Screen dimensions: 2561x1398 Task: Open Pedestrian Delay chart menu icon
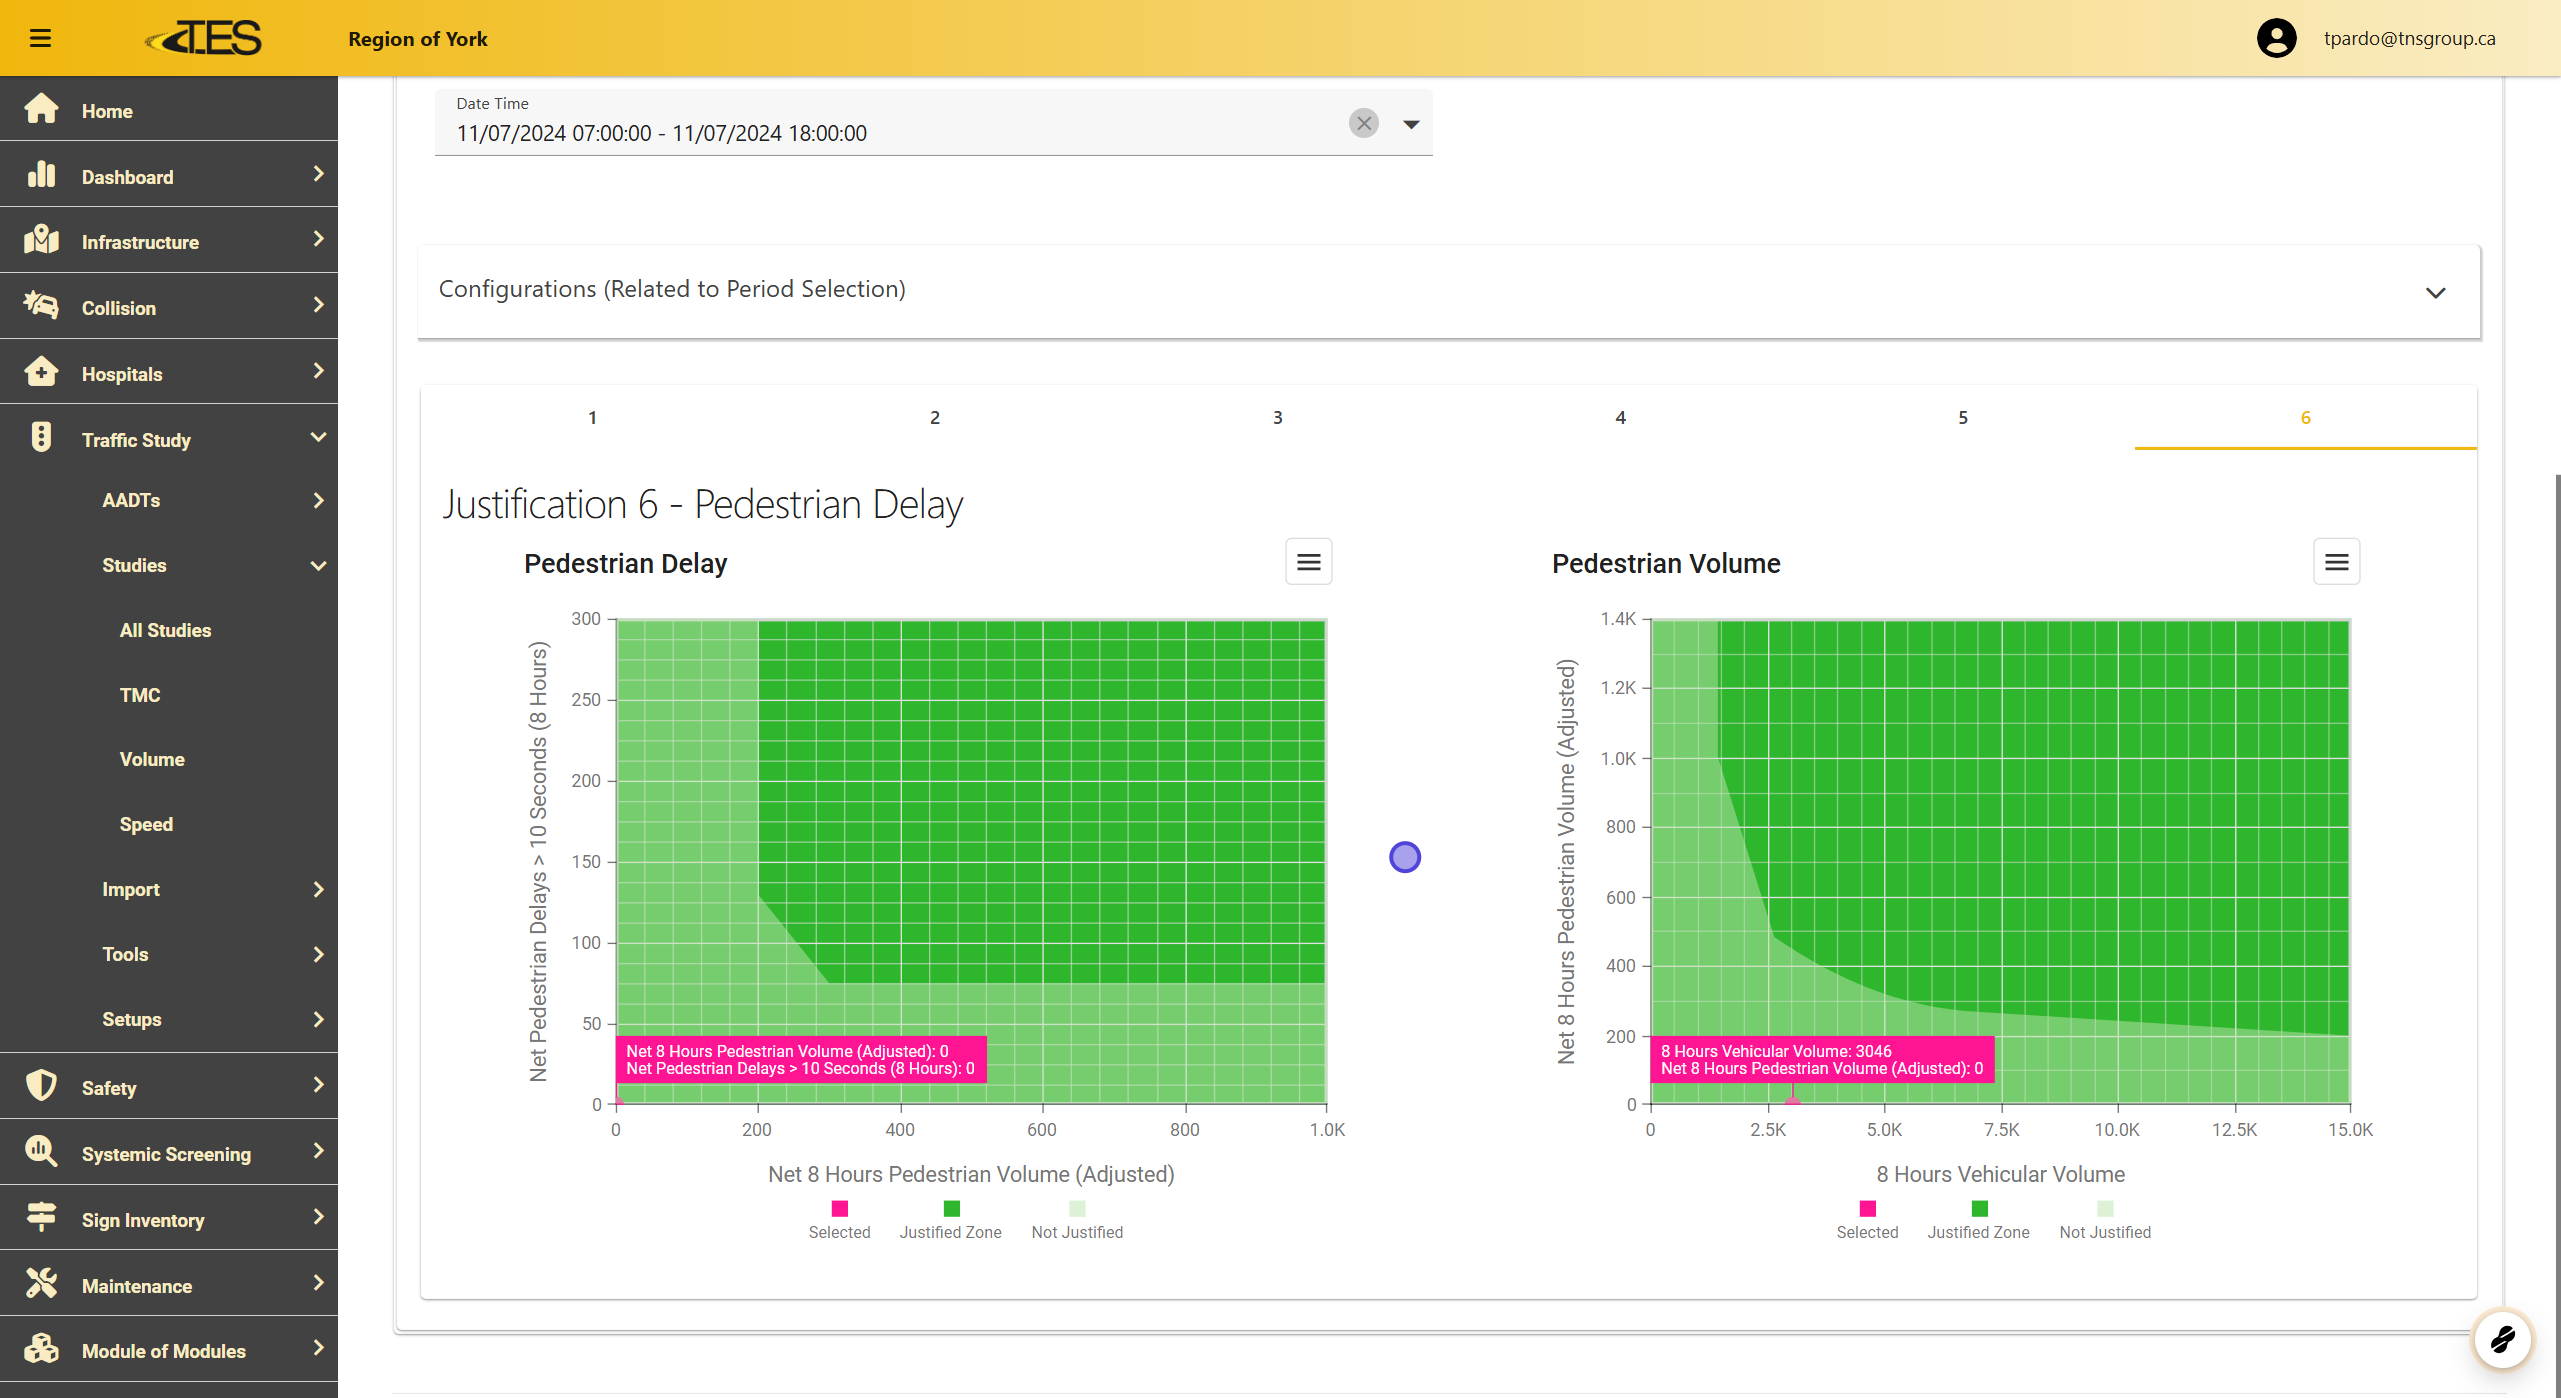pos(1308,562)
